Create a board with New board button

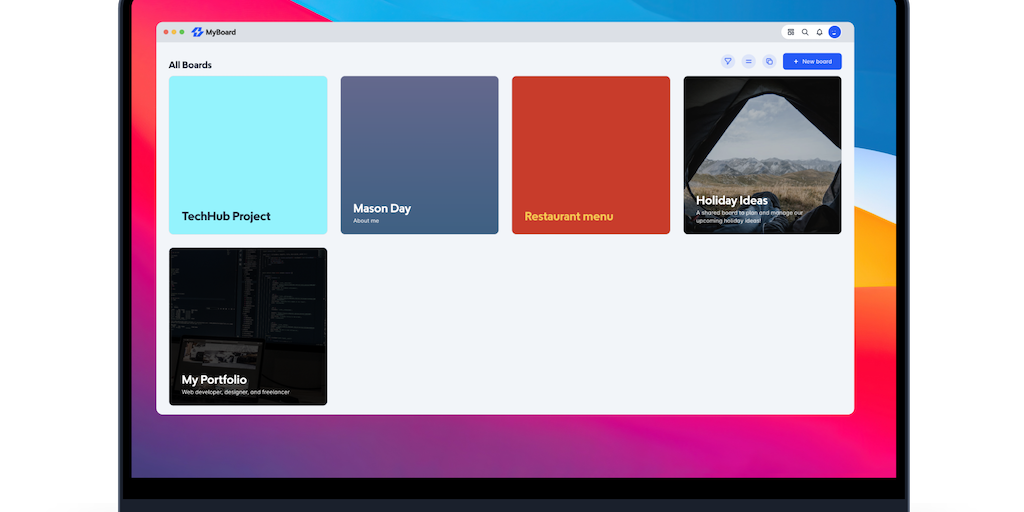point(812,62)
